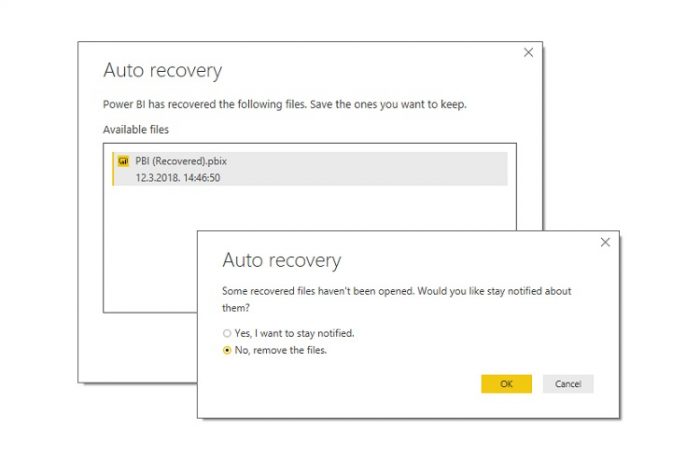This screenshot has width=700, height=459.
Task: Close the front Auto recovery dialog
Action: [605, 242]
